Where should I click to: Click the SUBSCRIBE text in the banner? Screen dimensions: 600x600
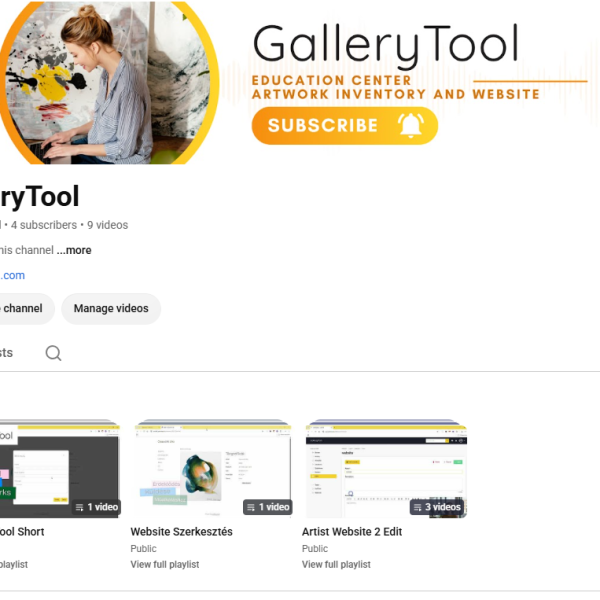click(x=323, y=126)
